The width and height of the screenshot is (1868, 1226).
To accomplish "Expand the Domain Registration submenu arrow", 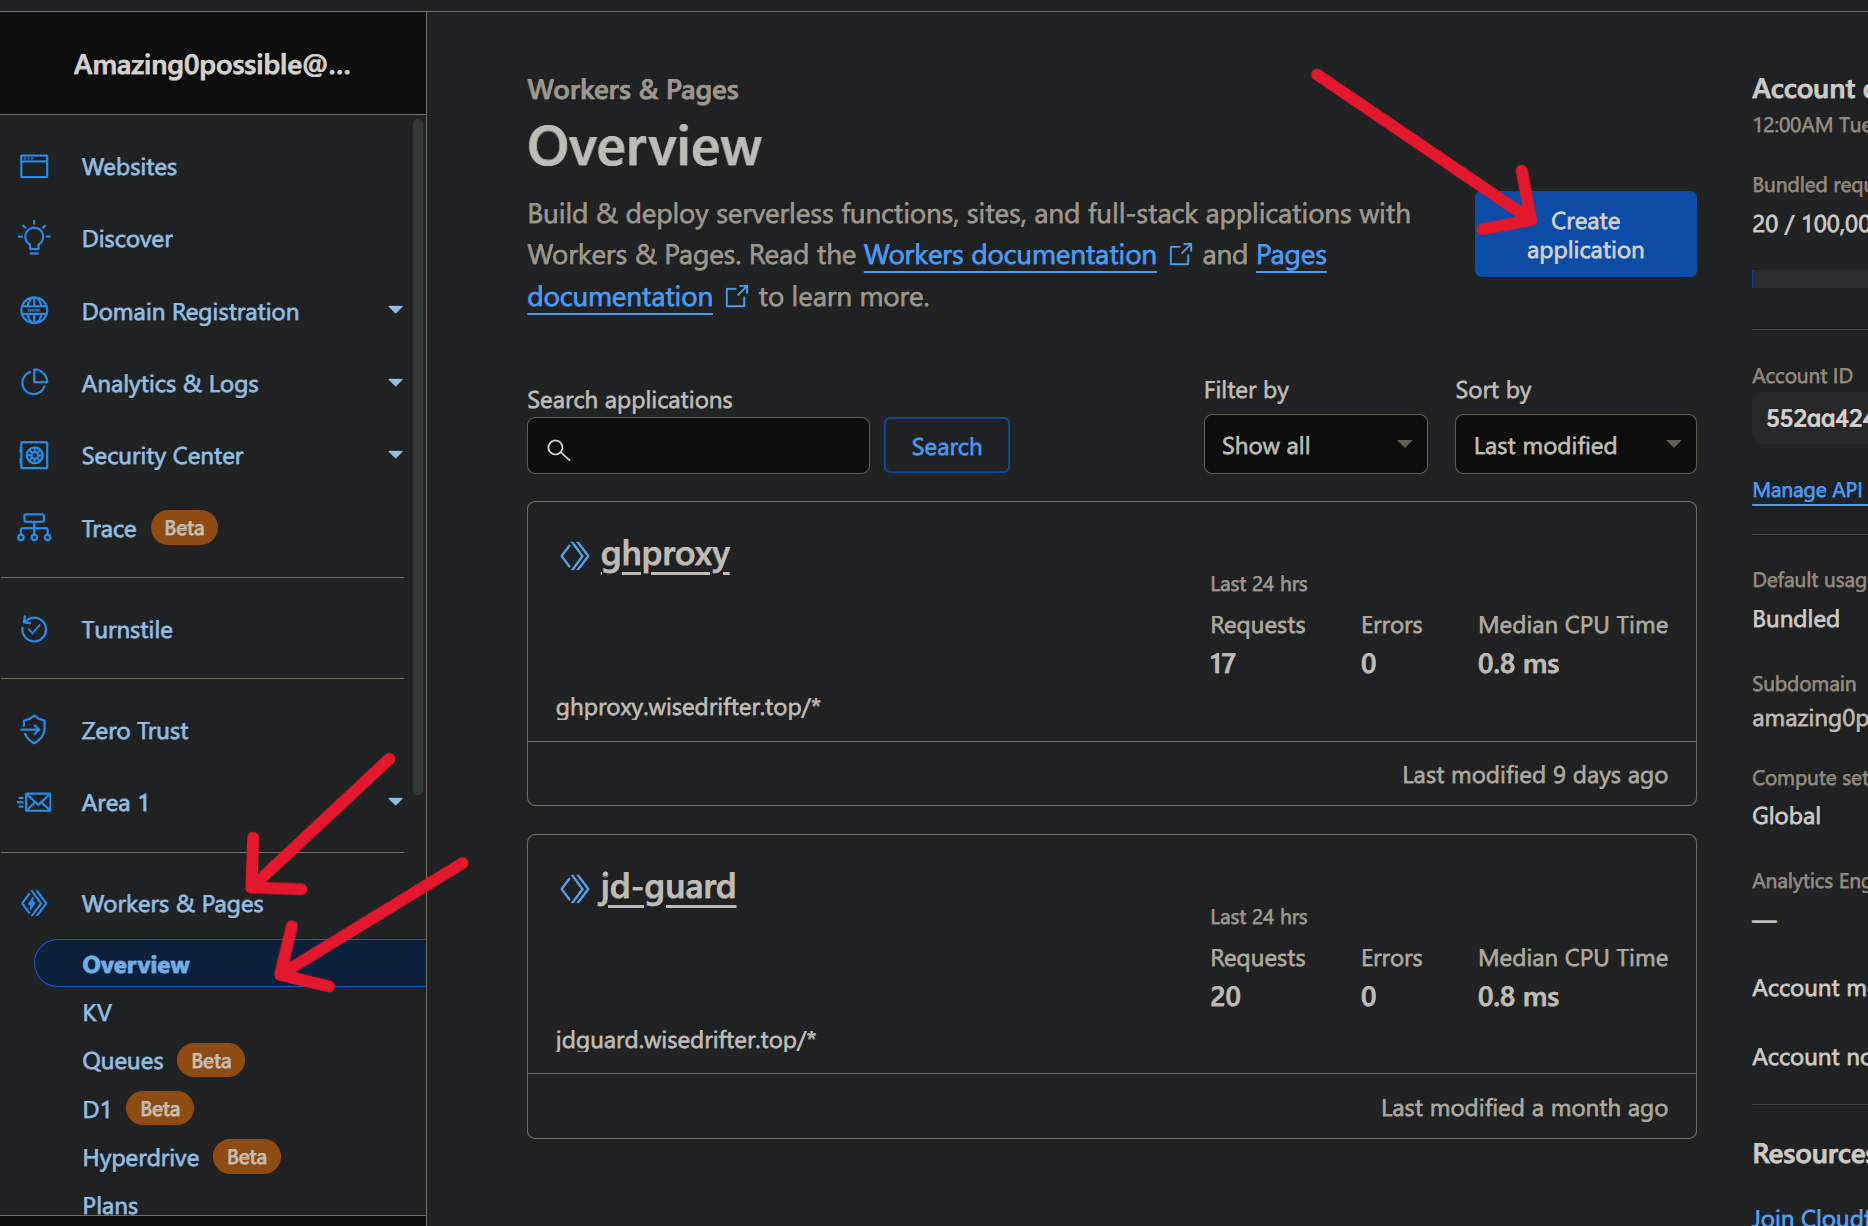I will [x=395, y=310].
